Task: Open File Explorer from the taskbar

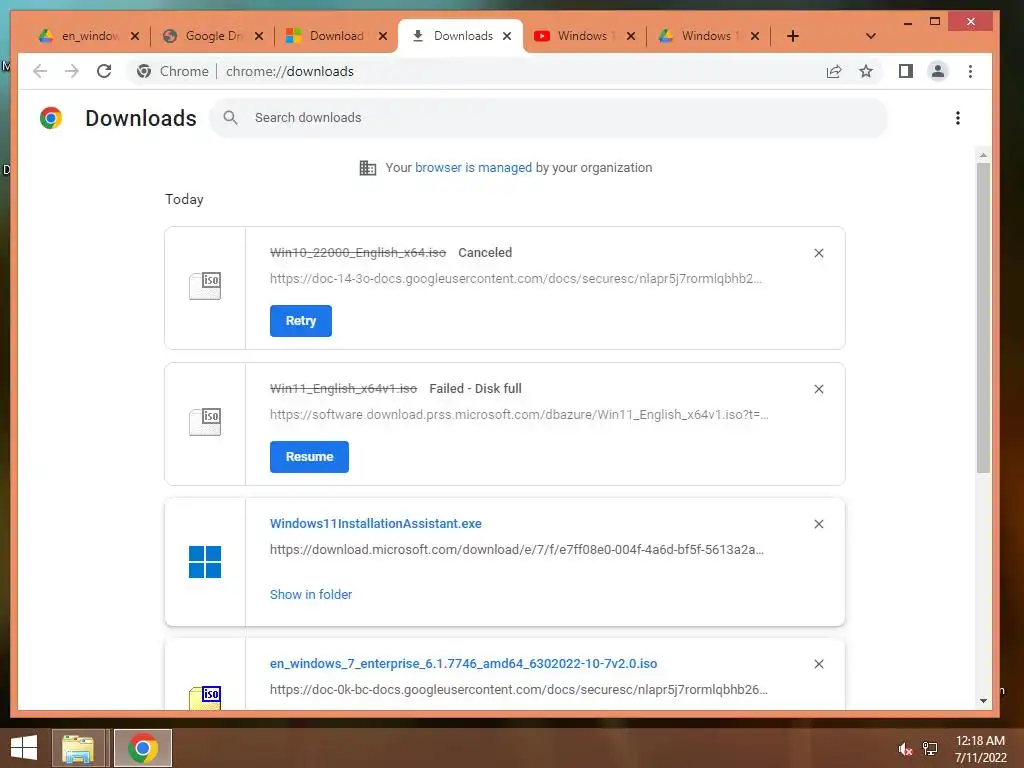Action: 78,748
